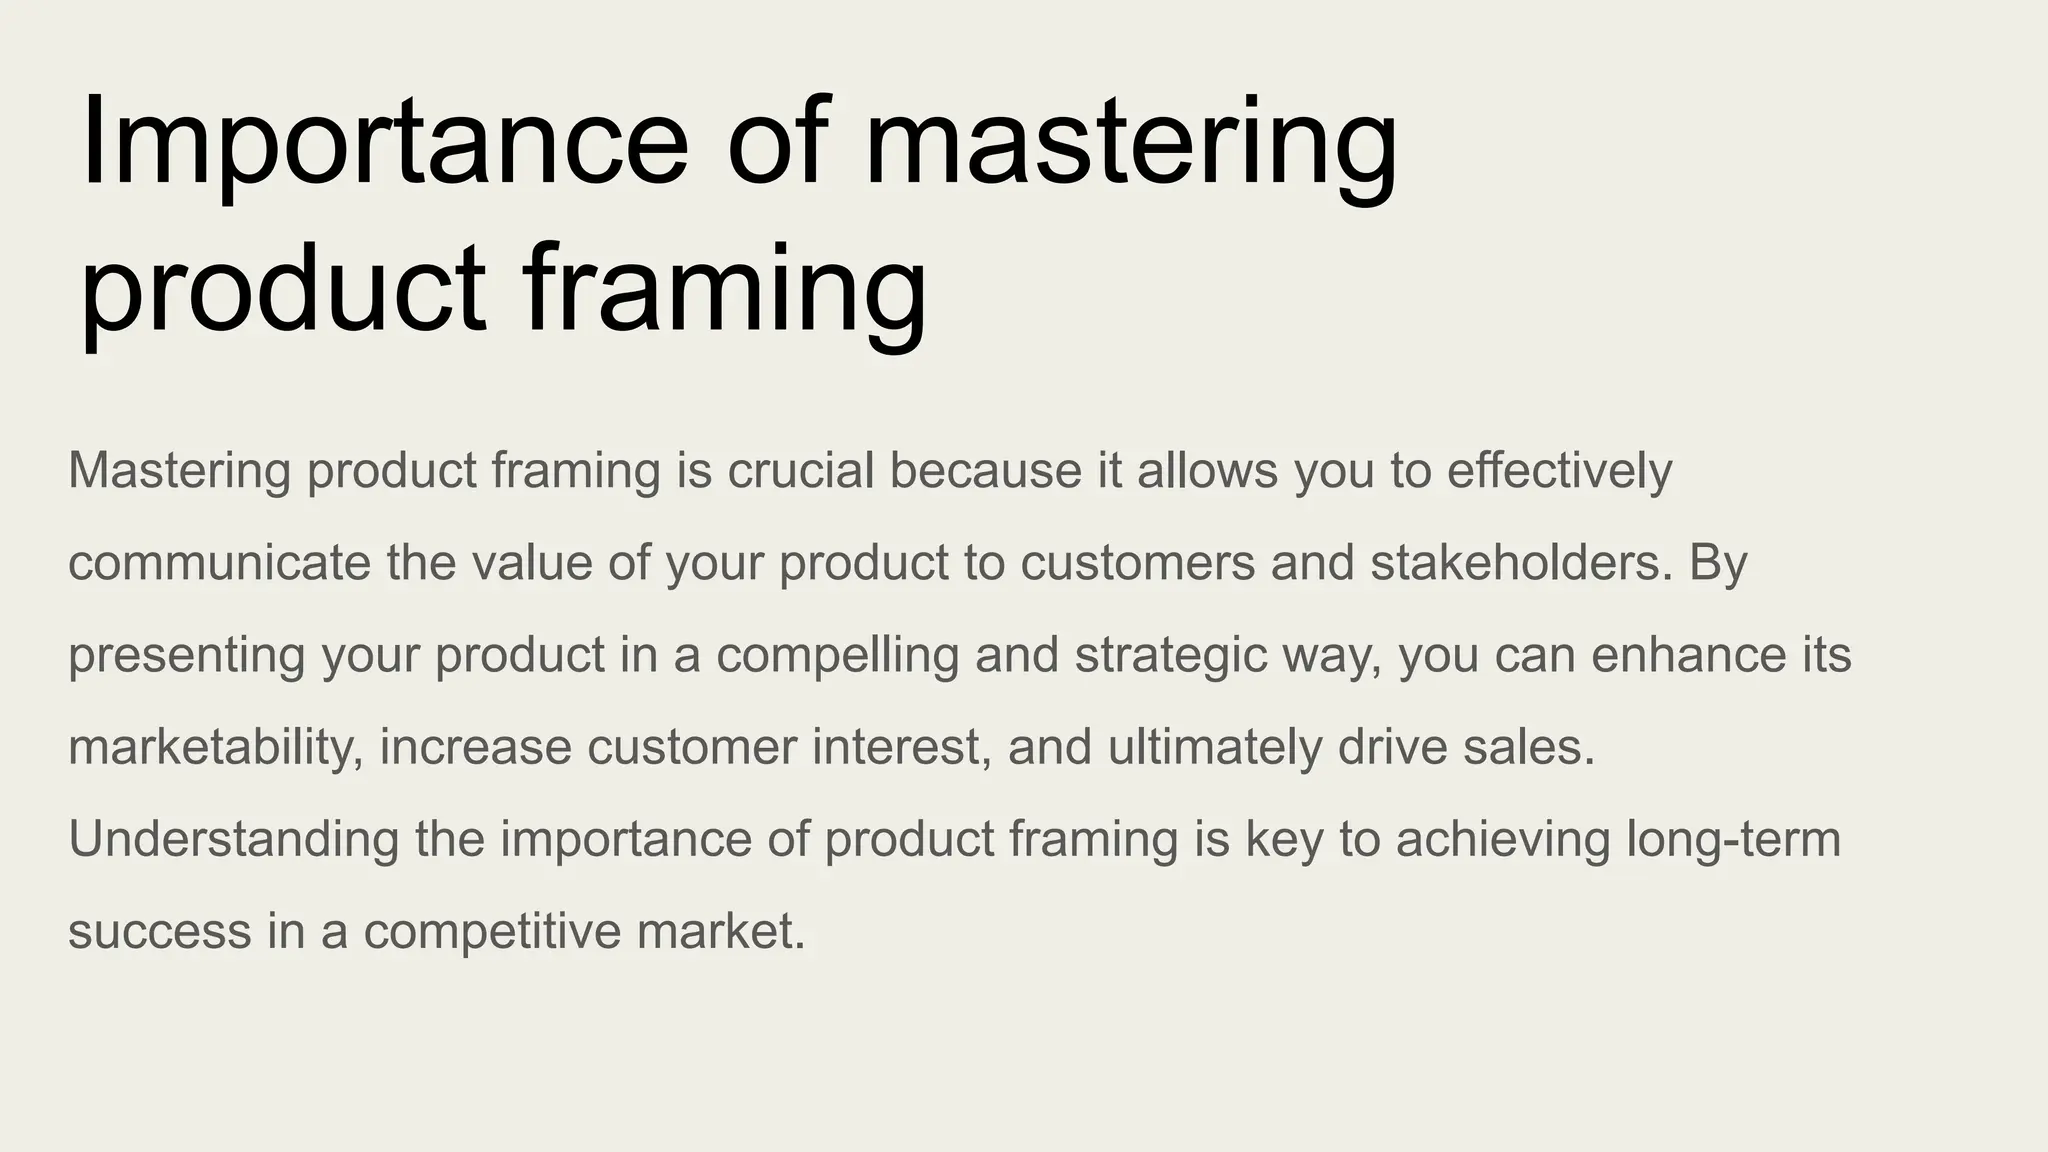Click the body line starting "Mastering product framing"
The width and height of the screenshot is (2048, 1152).
click(870, 471)
